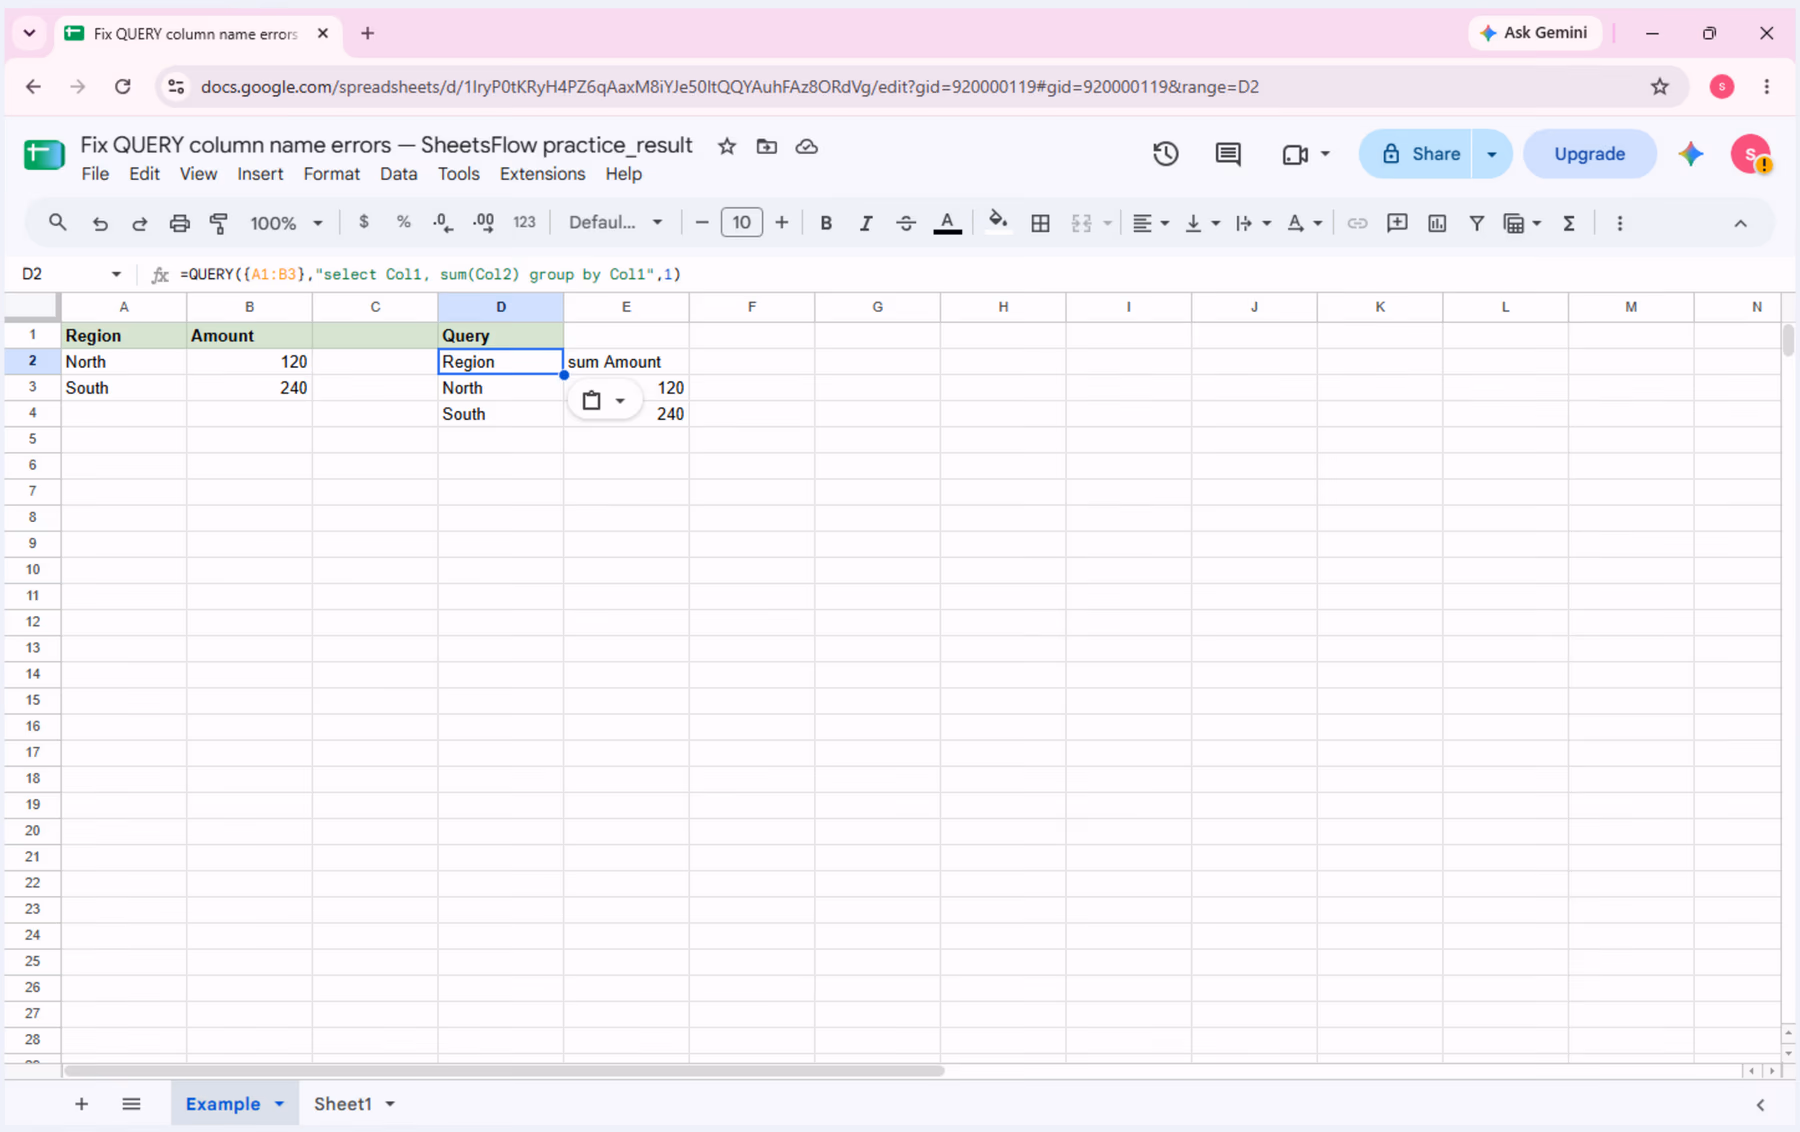Open the fill color picker
Image resolution: width=1800 pixels, height=1132 pixels.
click(998, 222)
